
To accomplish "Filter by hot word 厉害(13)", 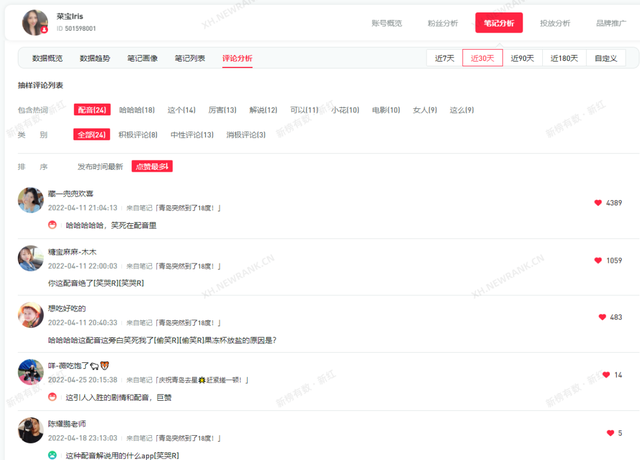I will pyautogui.click(x=222, y=110).
